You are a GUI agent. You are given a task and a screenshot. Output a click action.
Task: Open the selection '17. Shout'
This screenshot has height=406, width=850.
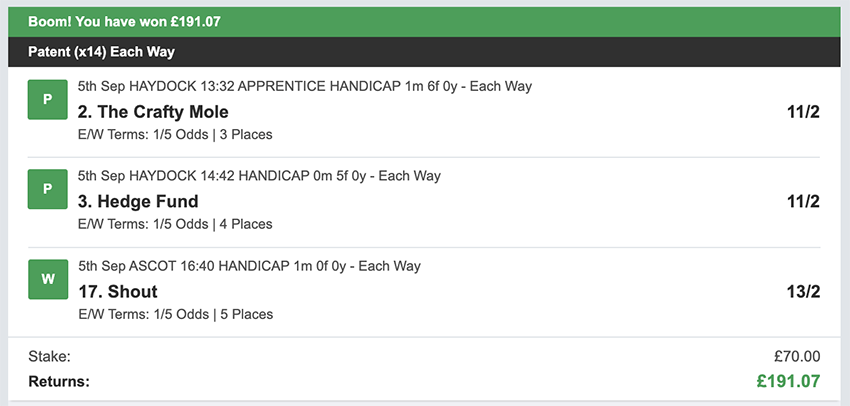coord(117,292)
